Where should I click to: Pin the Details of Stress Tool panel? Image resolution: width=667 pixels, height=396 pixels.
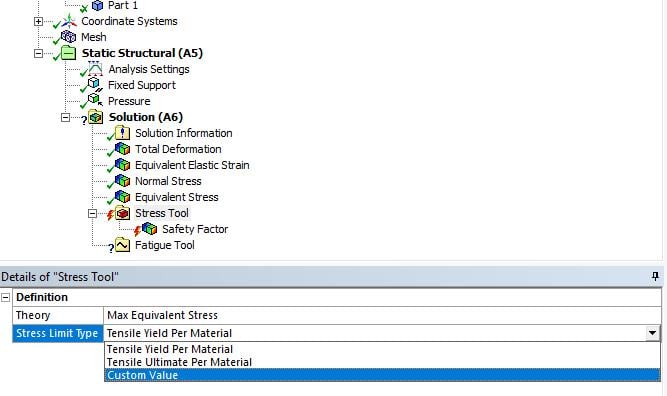coord(655,276)
